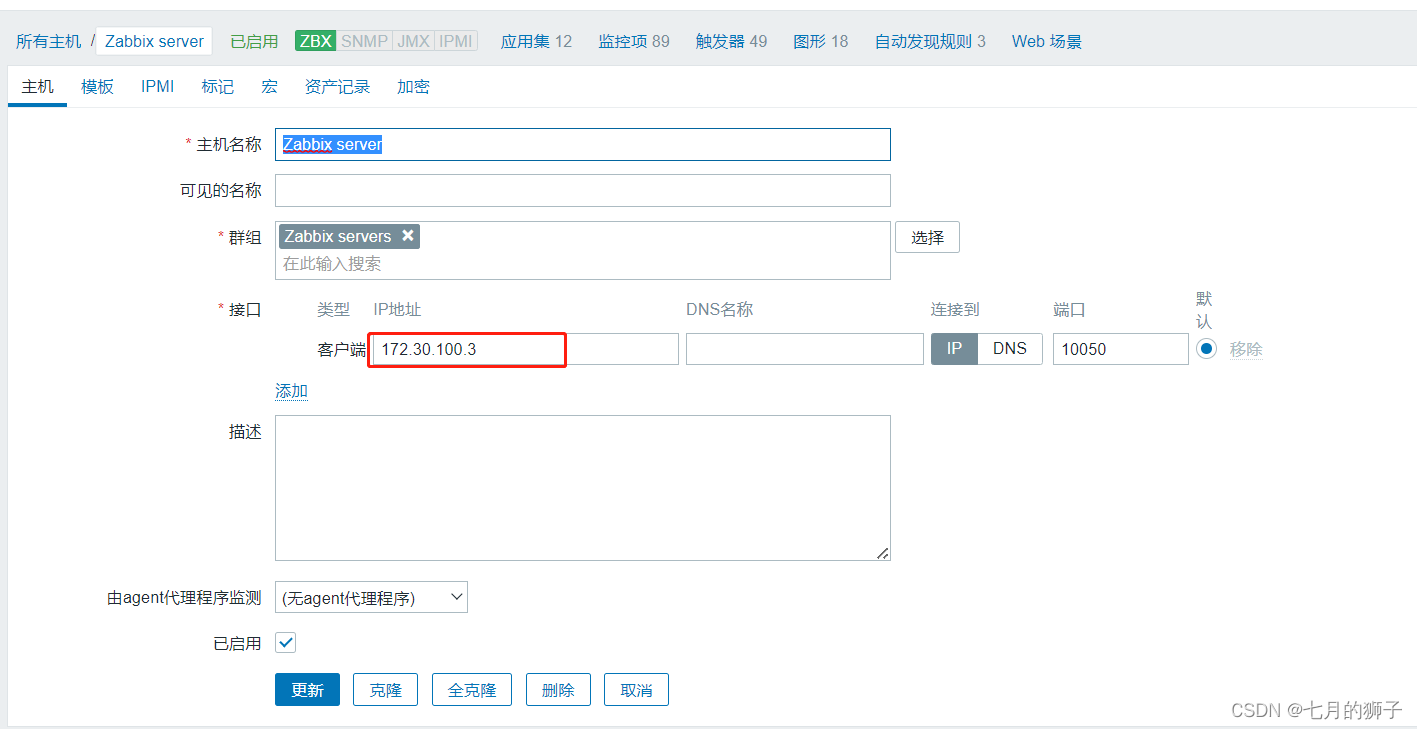Click the 描述 text area
1417x729 pixels.
click(x=582, y=488)
